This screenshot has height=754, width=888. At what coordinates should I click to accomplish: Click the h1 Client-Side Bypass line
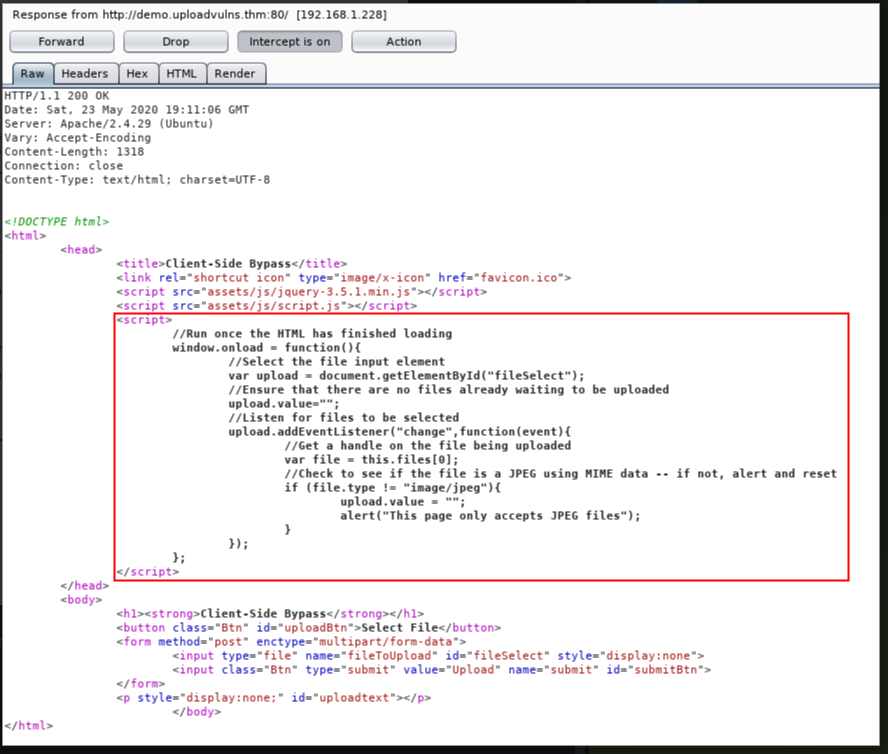point(270,614)
